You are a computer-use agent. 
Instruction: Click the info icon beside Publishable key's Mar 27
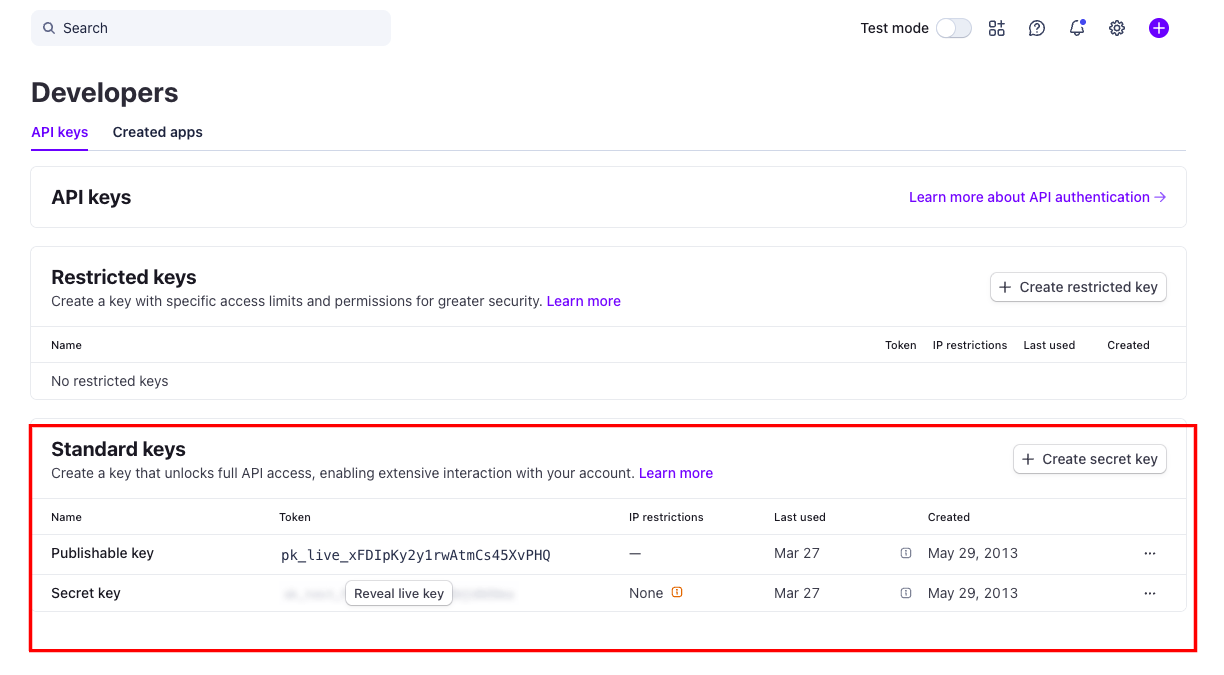click(905, 553)
